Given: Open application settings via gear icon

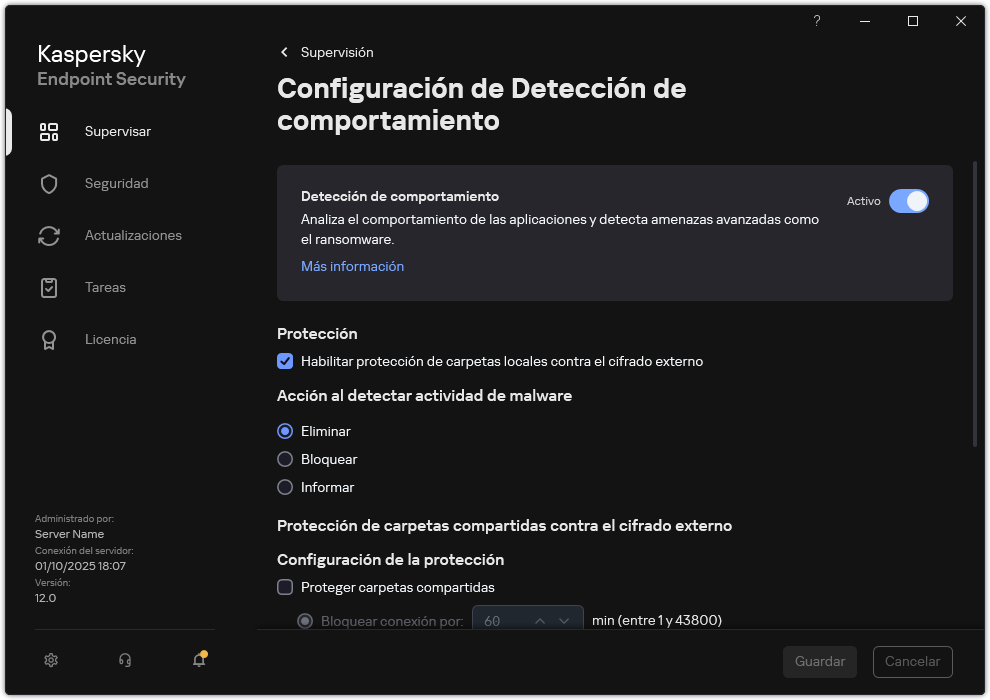Looking at the screenshot, I should (50, 660).
